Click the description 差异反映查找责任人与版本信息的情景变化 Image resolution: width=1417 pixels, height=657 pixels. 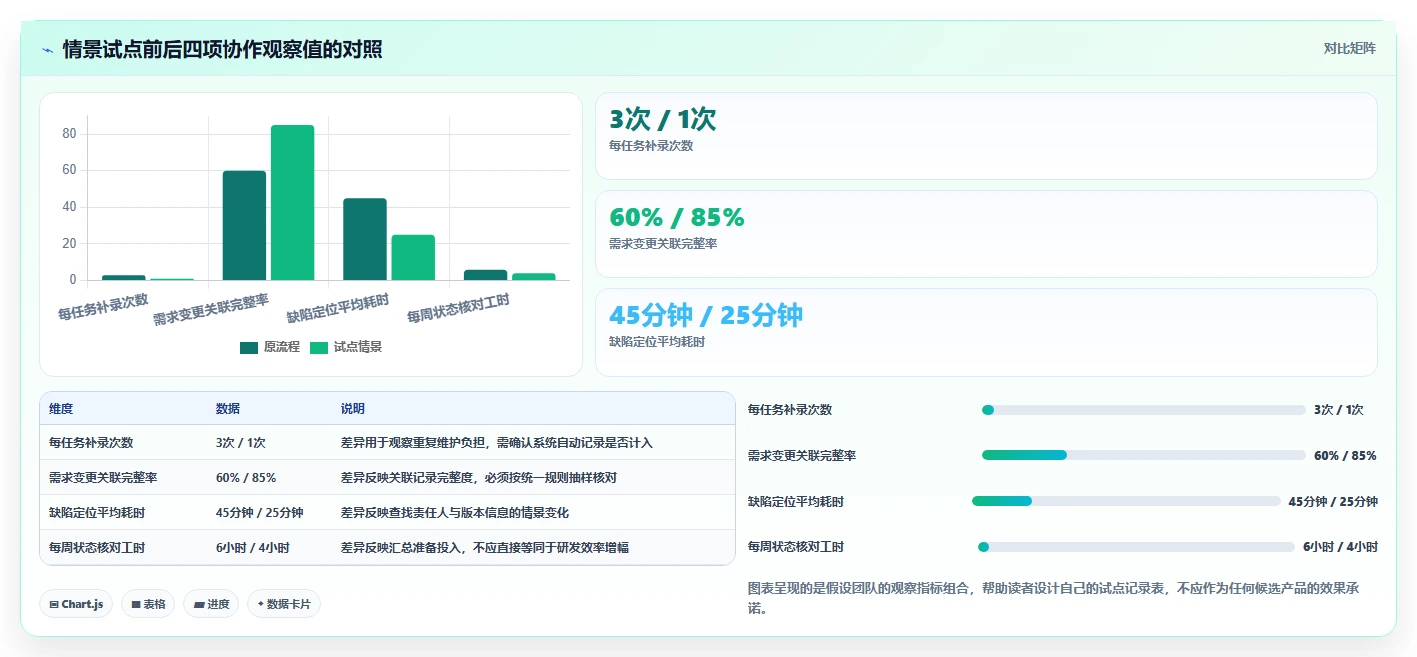point(455,512)
